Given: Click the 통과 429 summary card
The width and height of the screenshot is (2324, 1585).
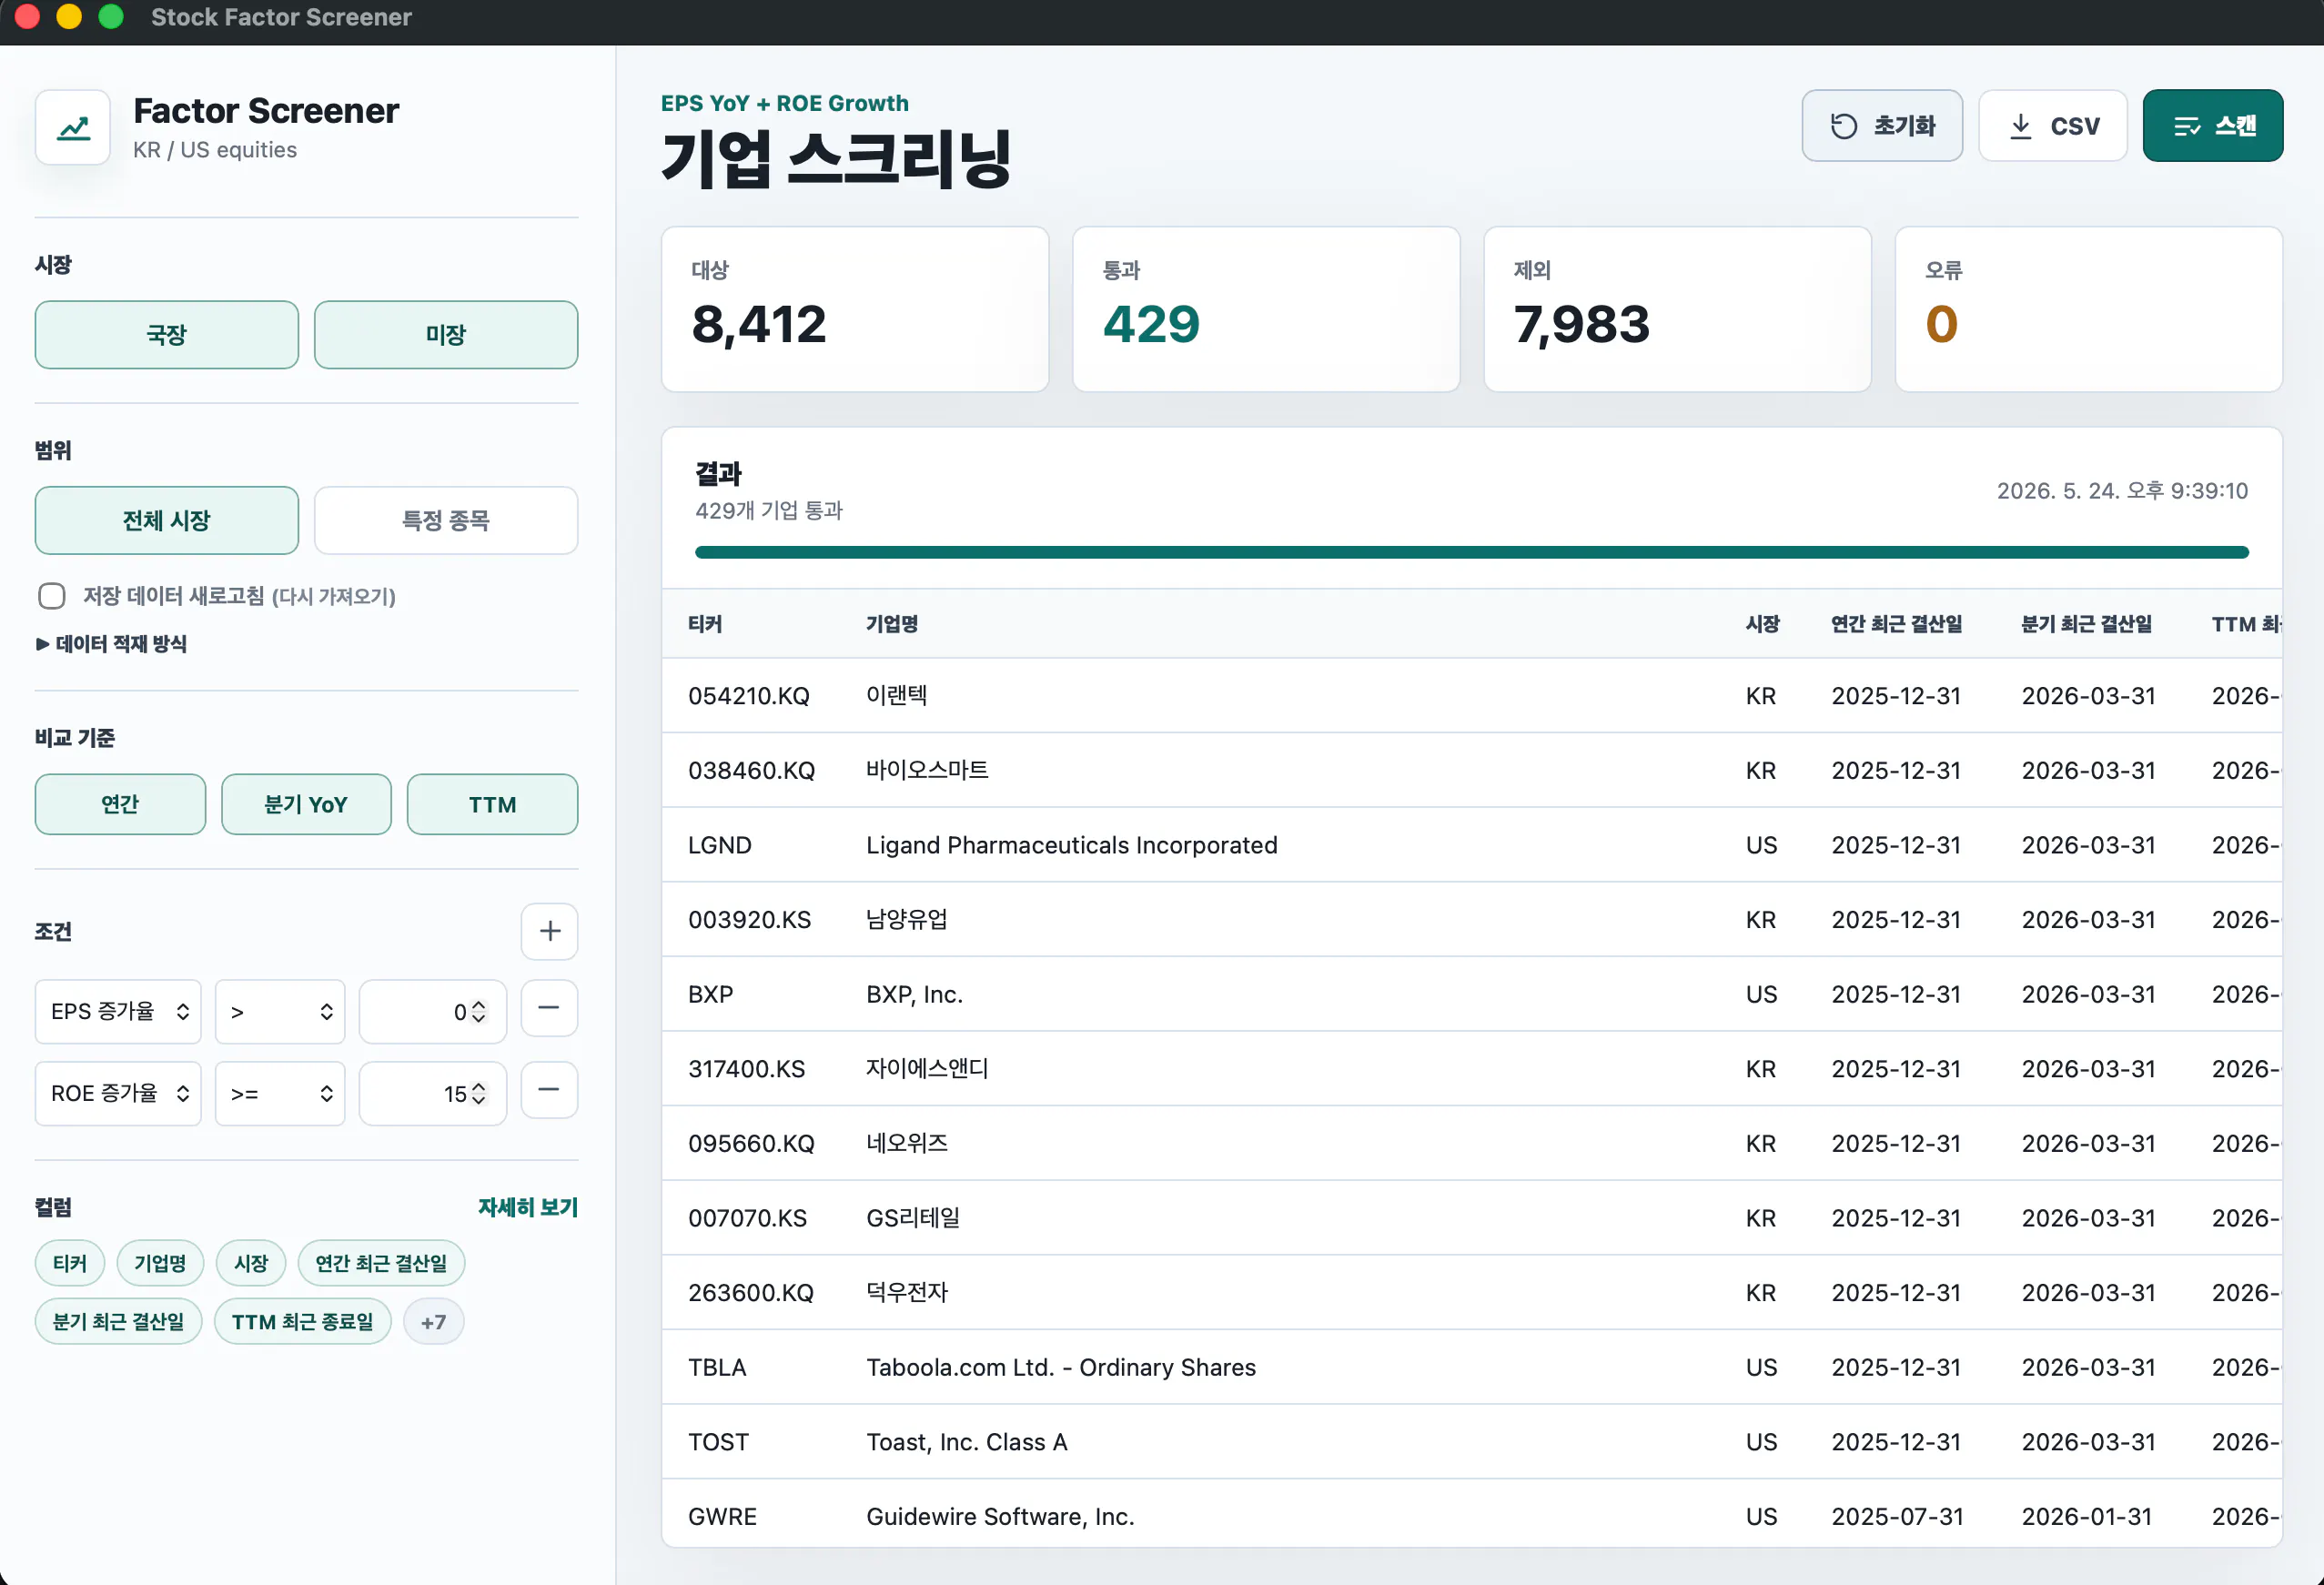Looking at the screenshot, I should (x=1266, y=310).
